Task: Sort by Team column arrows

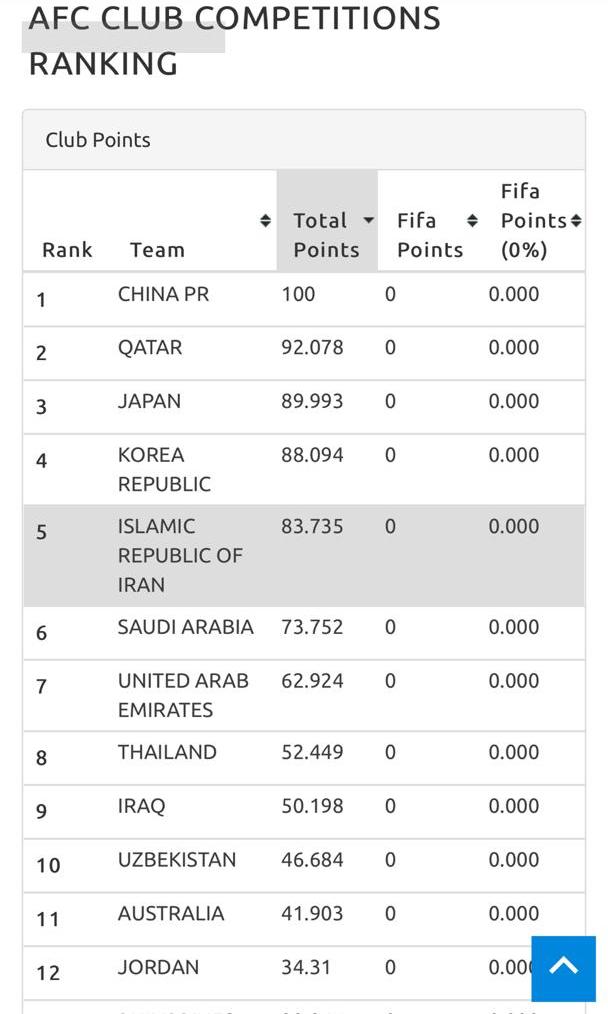Action: coord(265,221)
